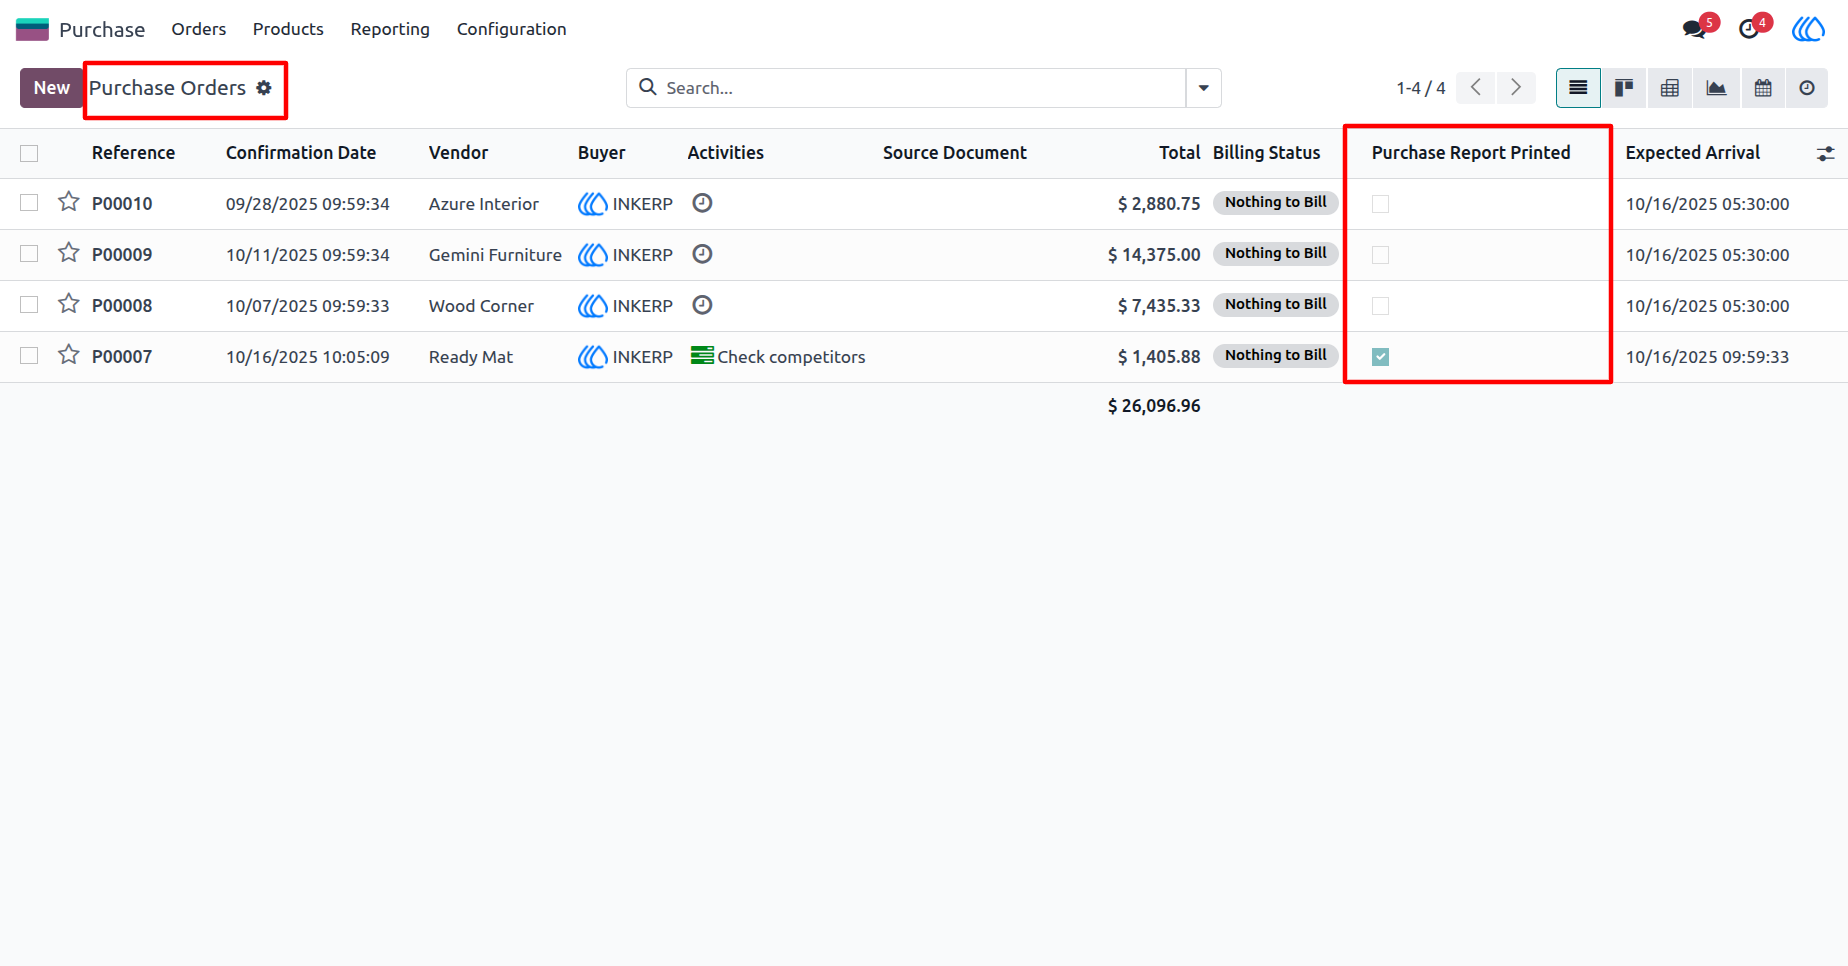Star purchase order P00007 as favorite
The image size is (1848, 966).
[x=68, y=355]
